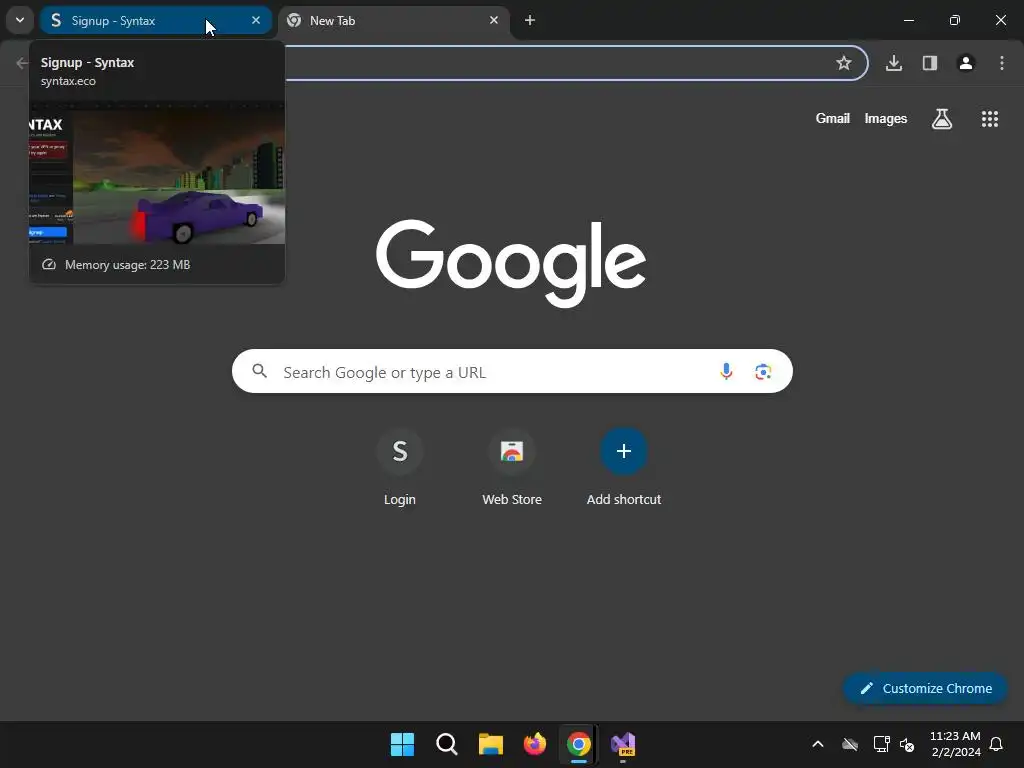The image size is (1024, 768).
Task: Open File Explorer from the taskbar
Action: [x=490, y=744]
